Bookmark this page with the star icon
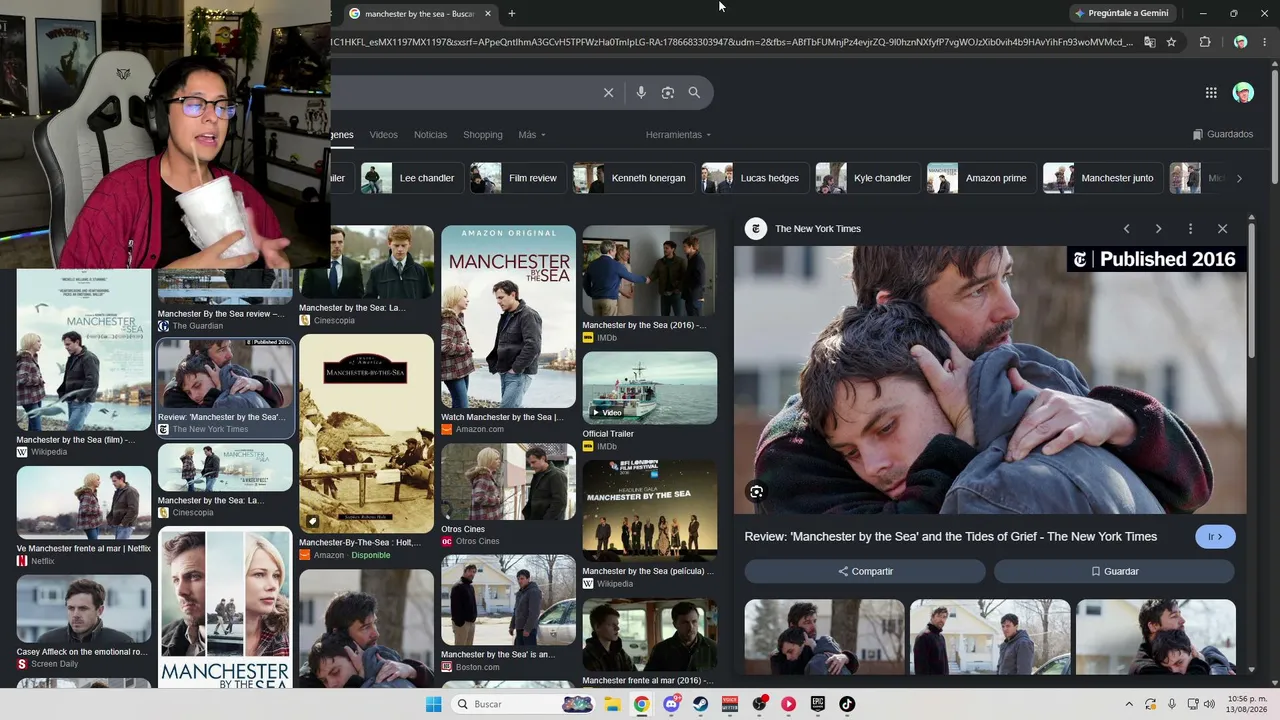Viewport: 1280px width, 720px height. [1171, 42]
